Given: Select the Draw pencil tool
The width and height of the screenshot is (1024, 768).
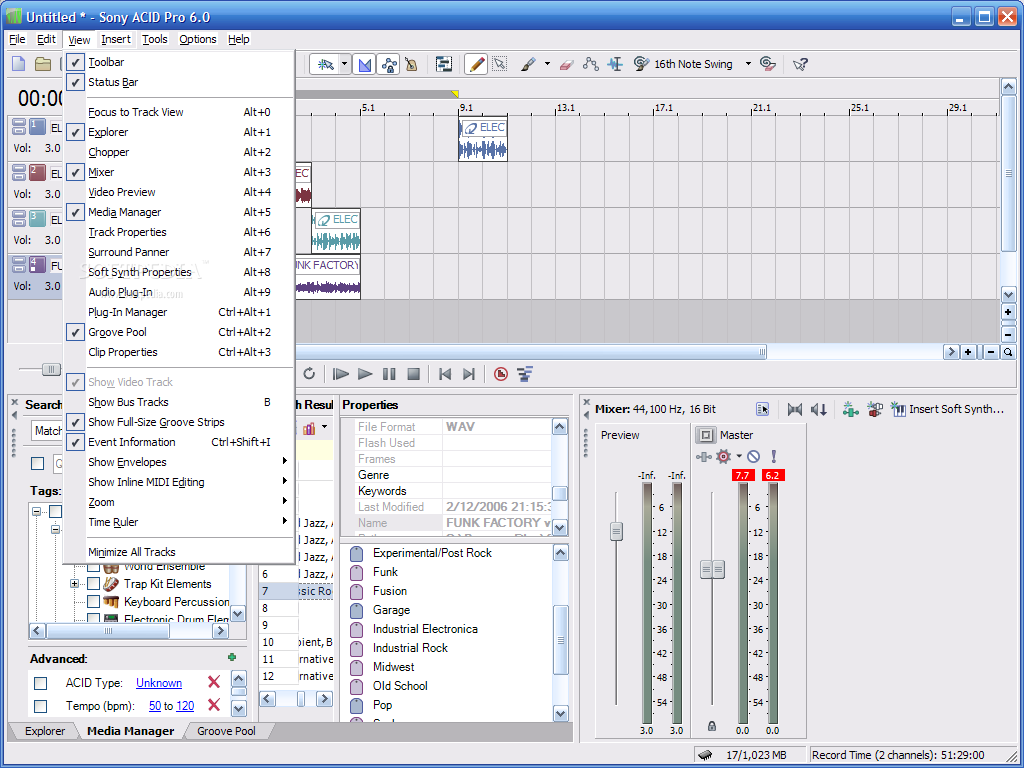Looking at the screenshot, I should point(476,64).
